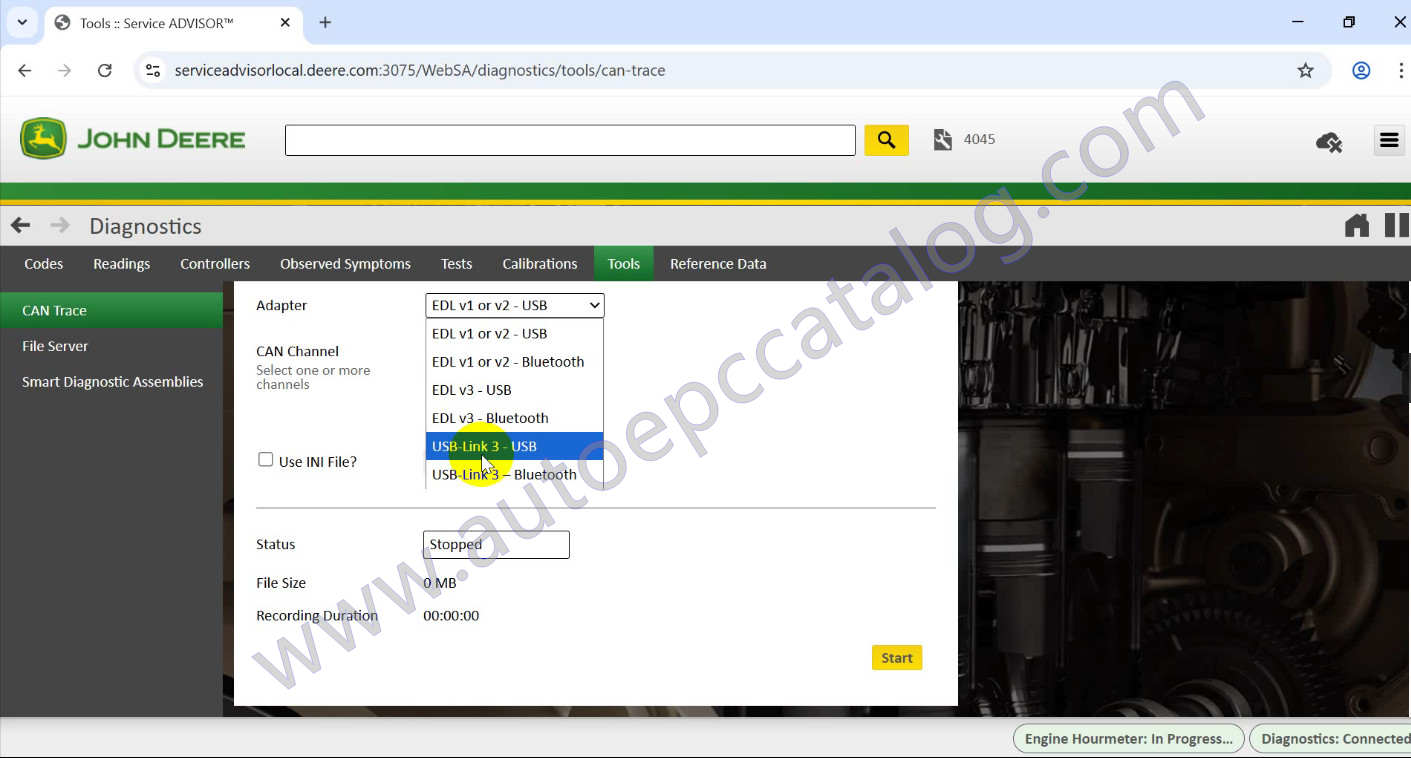The width and height of the screenshot is (1411, 758).
Task: Click the Home icon in Diagnostics bar
Action: [x=1356, y=226]
